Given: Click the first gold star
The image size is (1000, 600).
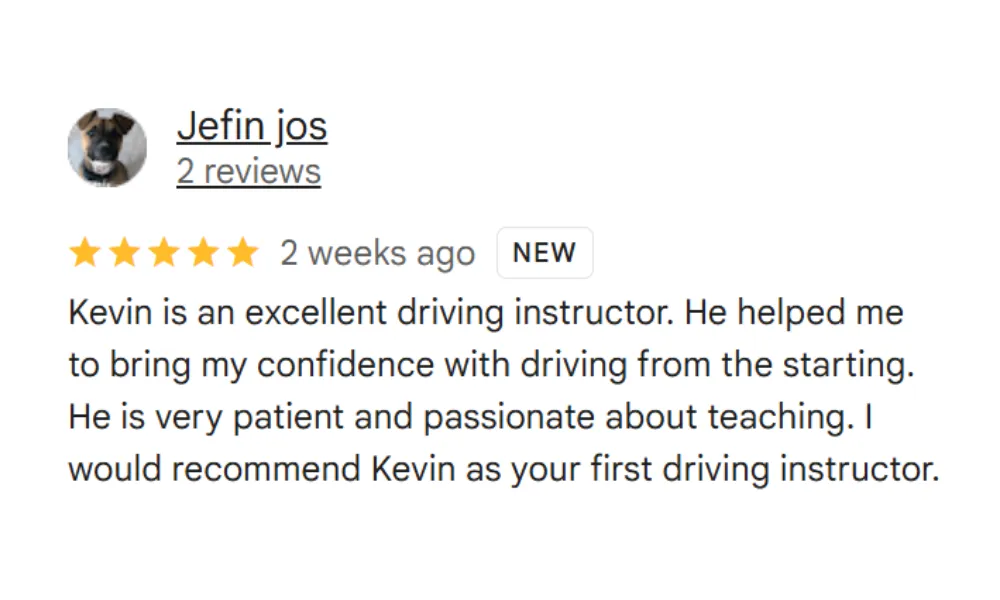Looking at the screenshot, I should point(85,252).
